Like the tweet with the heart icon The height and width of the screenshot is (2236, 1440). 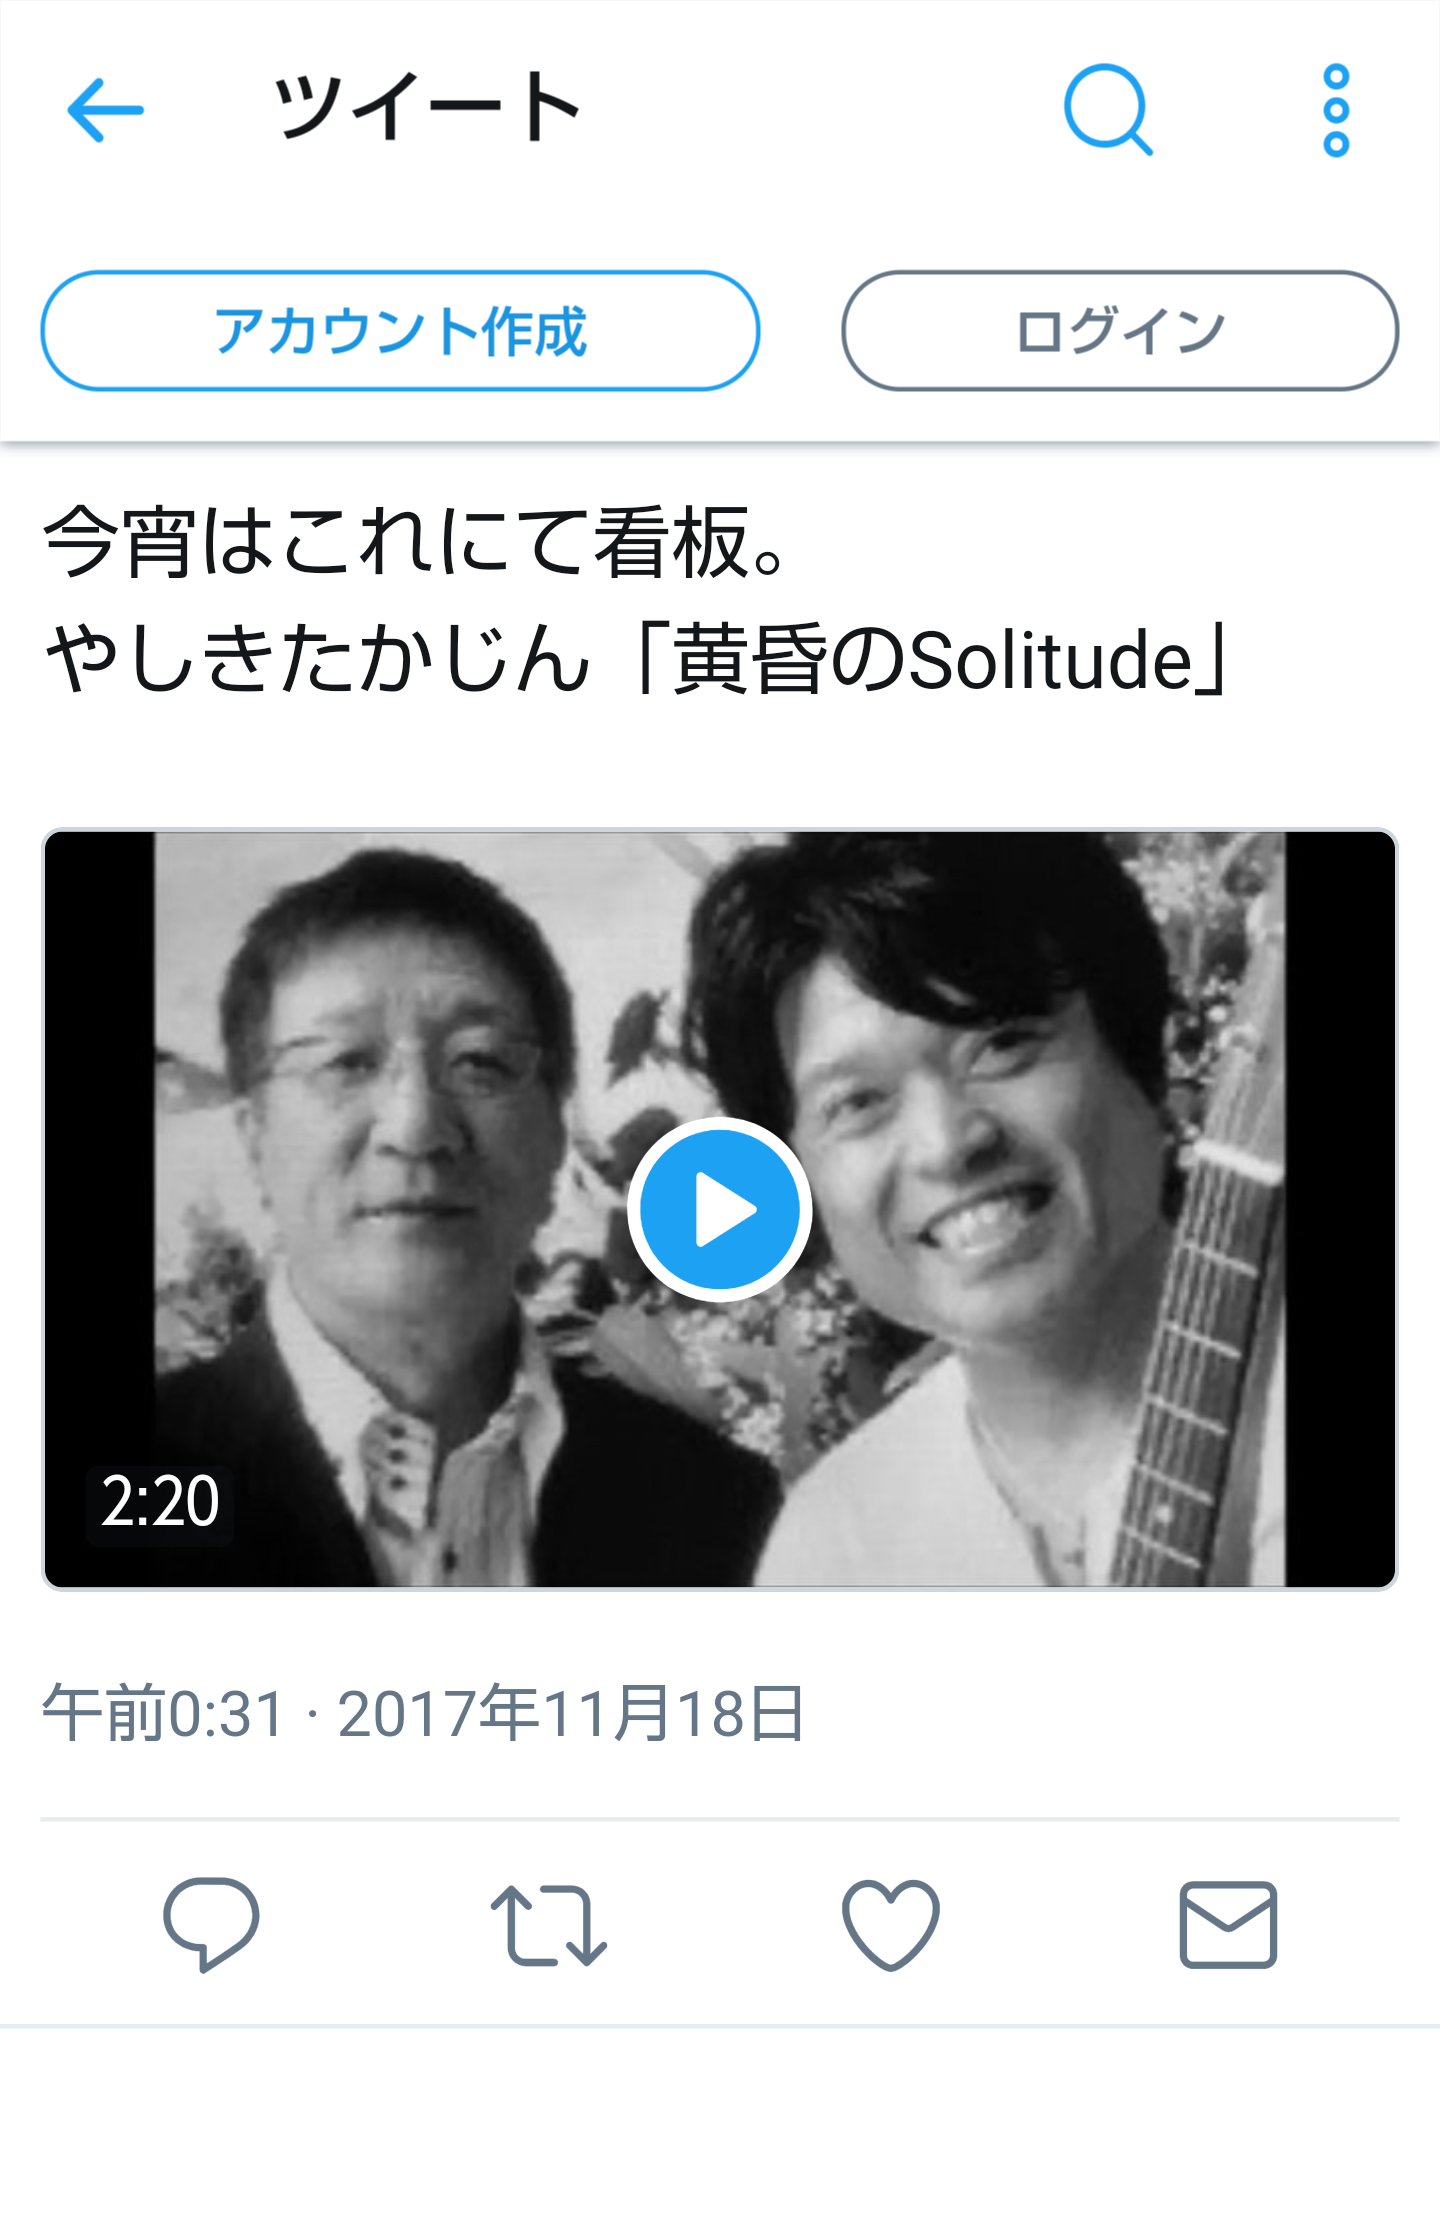tap(890, 1925)
